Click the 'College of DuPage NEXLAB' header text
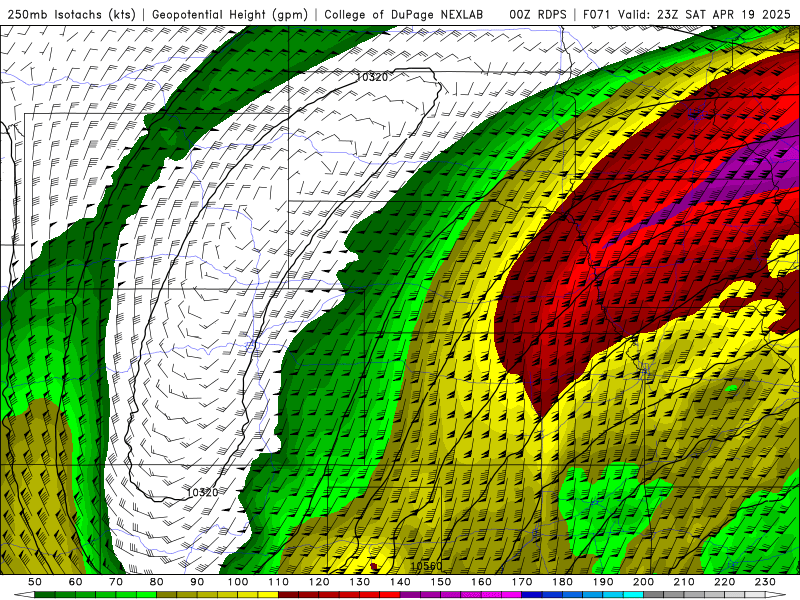Screen dimensions: 800x600 [x=403, y=14]
